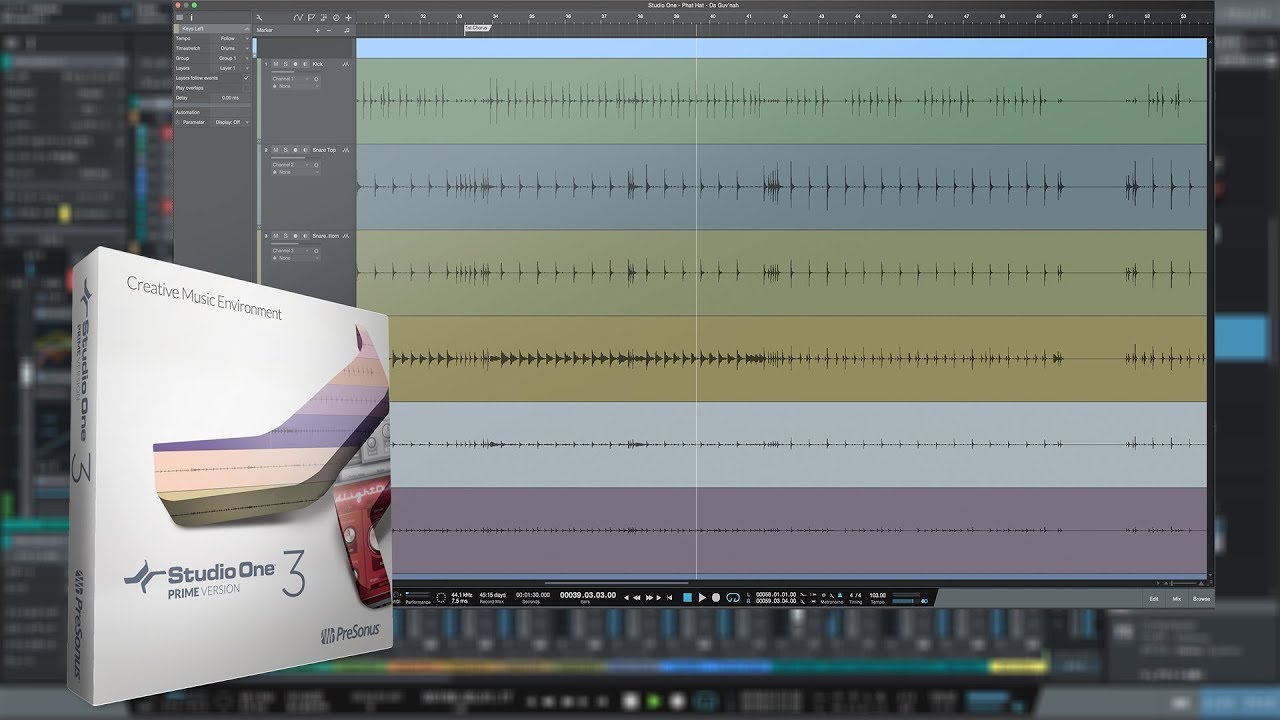Click the tempo track clock icon
This screenshot has height=720, width=1280.
(x=336, y=17)
